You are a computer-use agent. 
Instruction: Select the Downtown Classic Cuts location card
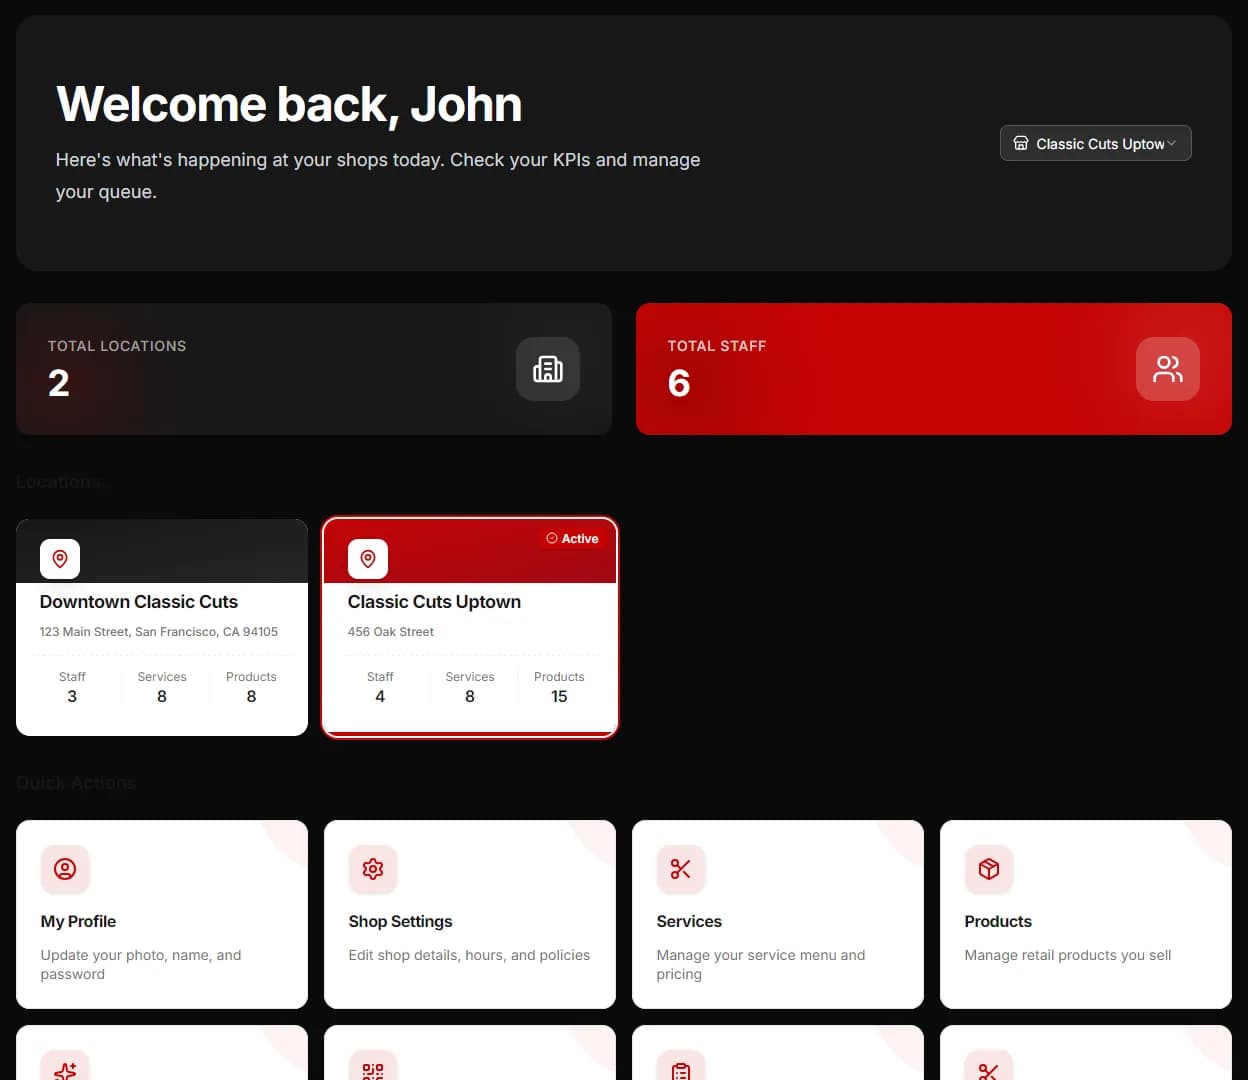[x=161, y=625]
